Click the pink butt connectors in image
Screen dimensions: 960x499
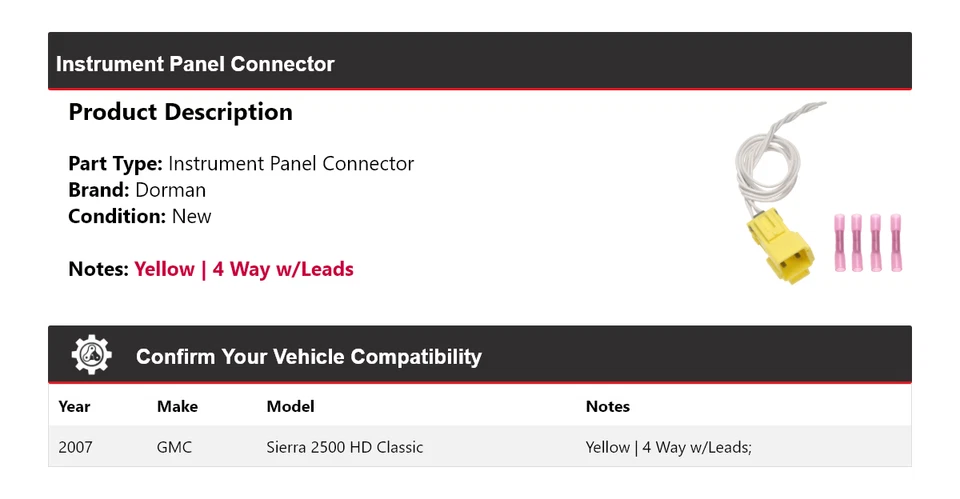click(866, 242)
